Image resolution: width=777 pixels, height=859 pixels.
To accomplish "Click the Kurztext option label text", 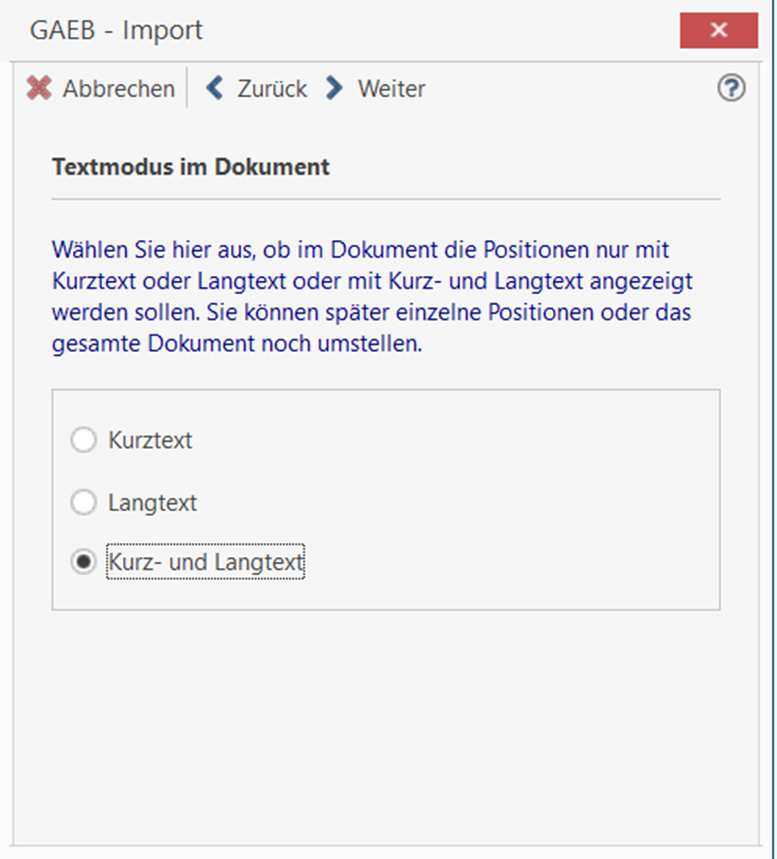I will [x=150, y=440].
